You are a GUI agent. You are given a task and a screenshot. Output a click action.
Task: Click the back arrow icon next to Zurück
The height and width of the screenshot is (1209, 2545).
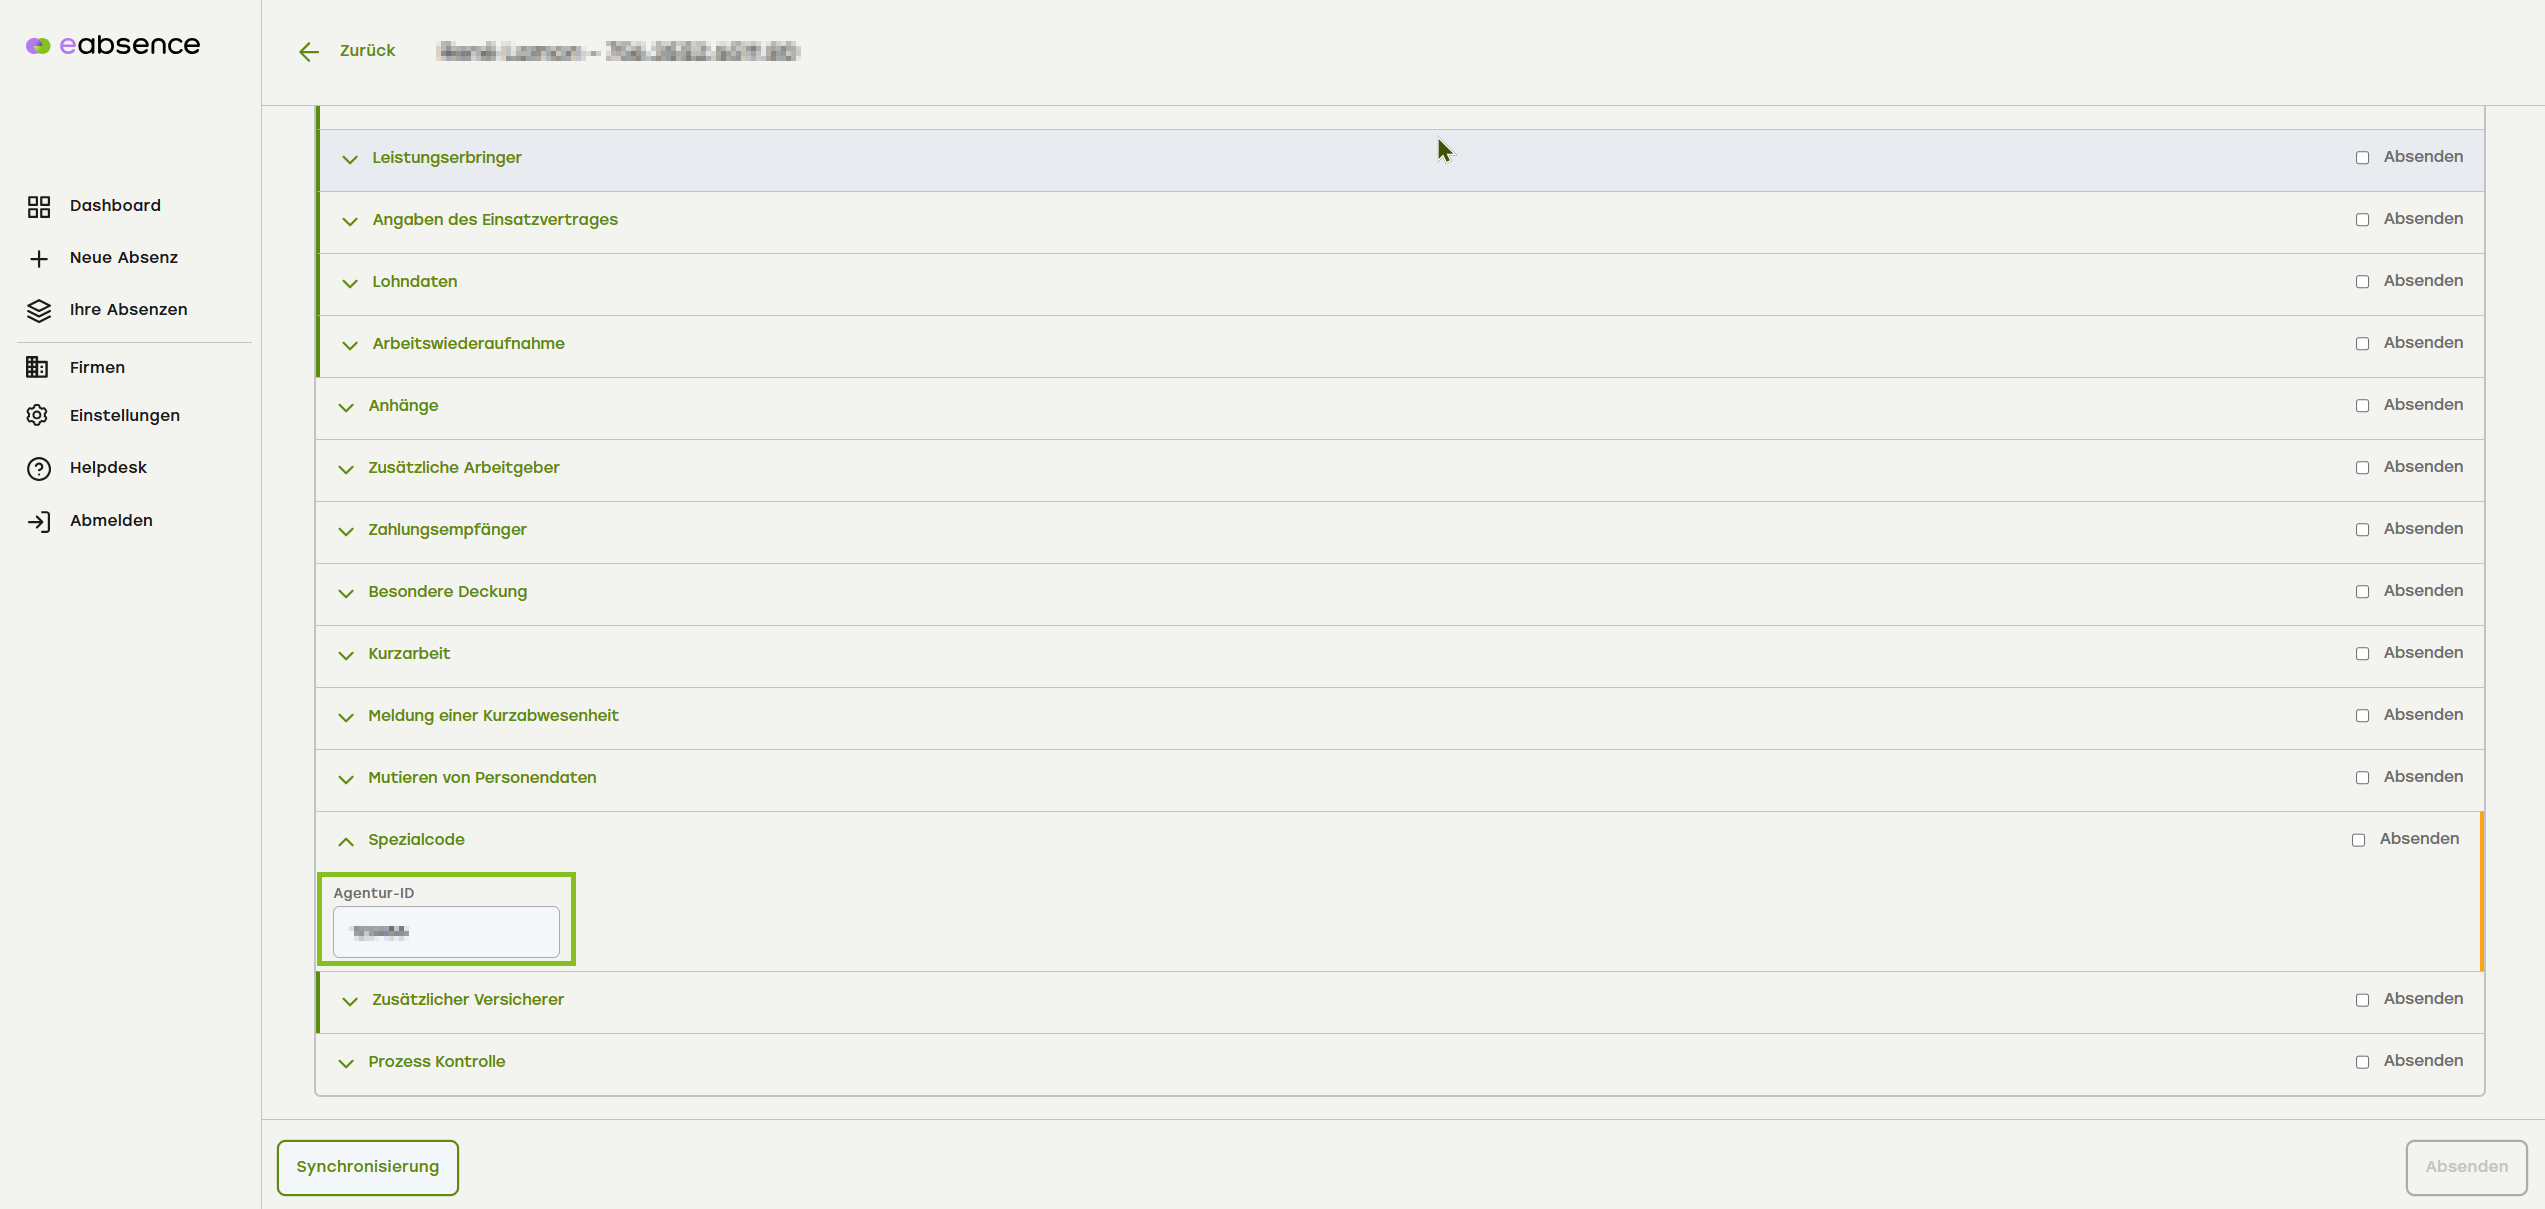[309, 52]
